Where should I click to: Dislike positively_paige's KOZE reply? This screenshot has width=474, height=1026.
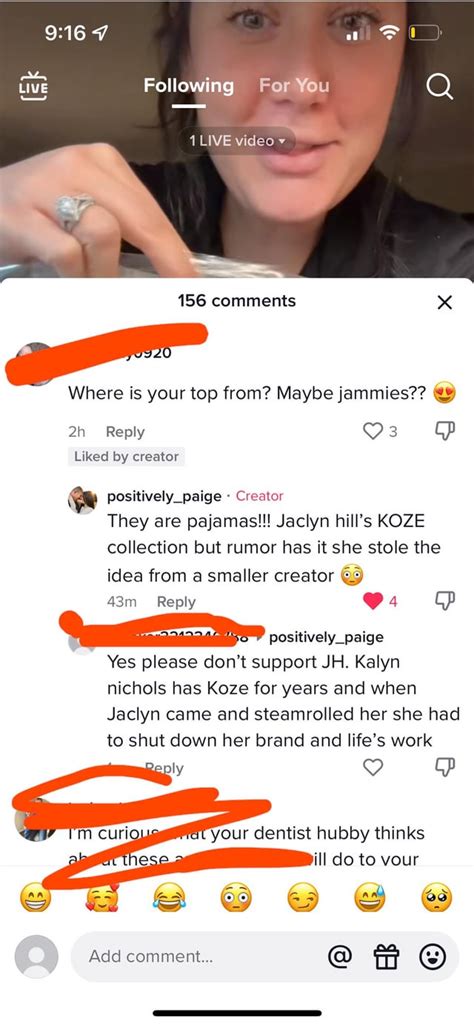[446, 601]
